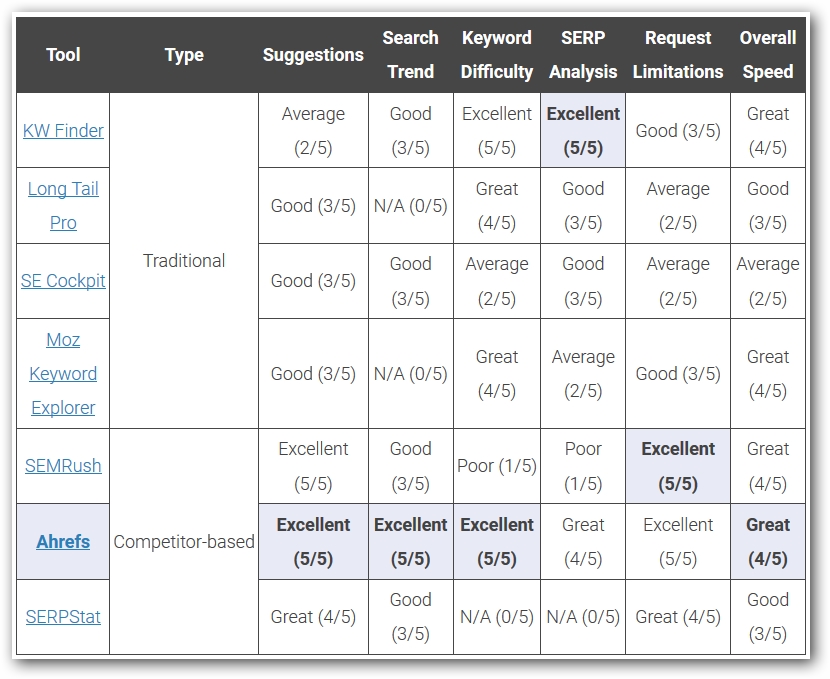
Task: Open the SERPStat link
Action: pos(63,617)
